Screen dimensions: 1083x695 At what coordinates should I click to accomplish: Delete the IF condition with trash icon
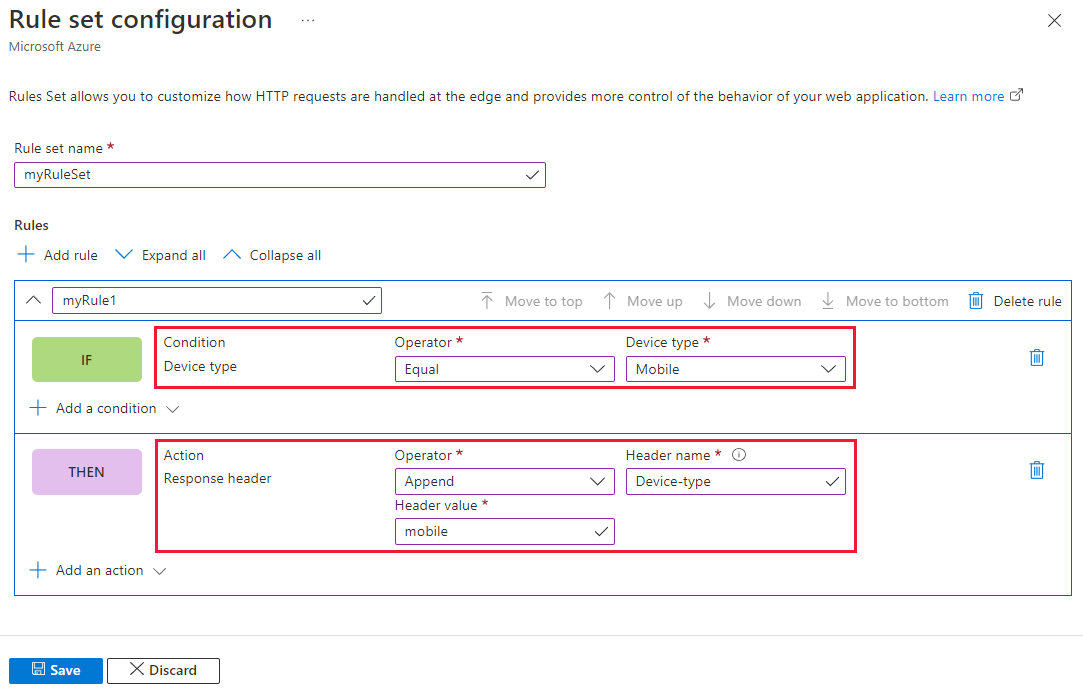pos(1037,357)
